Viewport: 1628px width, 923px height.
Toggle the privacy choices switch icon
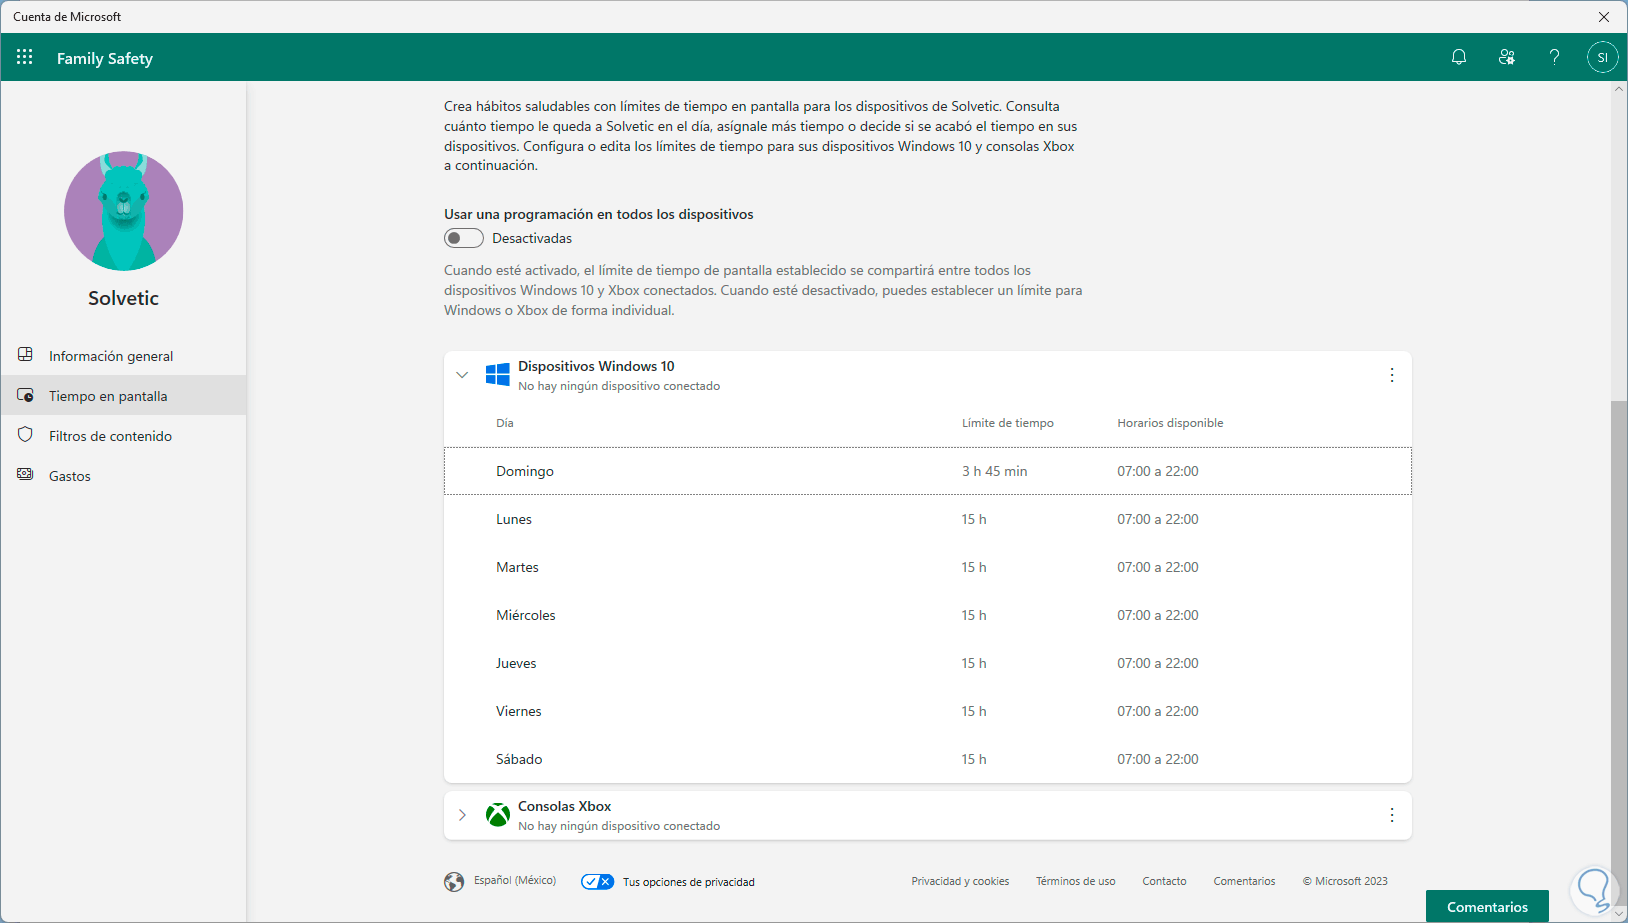click(597, 881)
